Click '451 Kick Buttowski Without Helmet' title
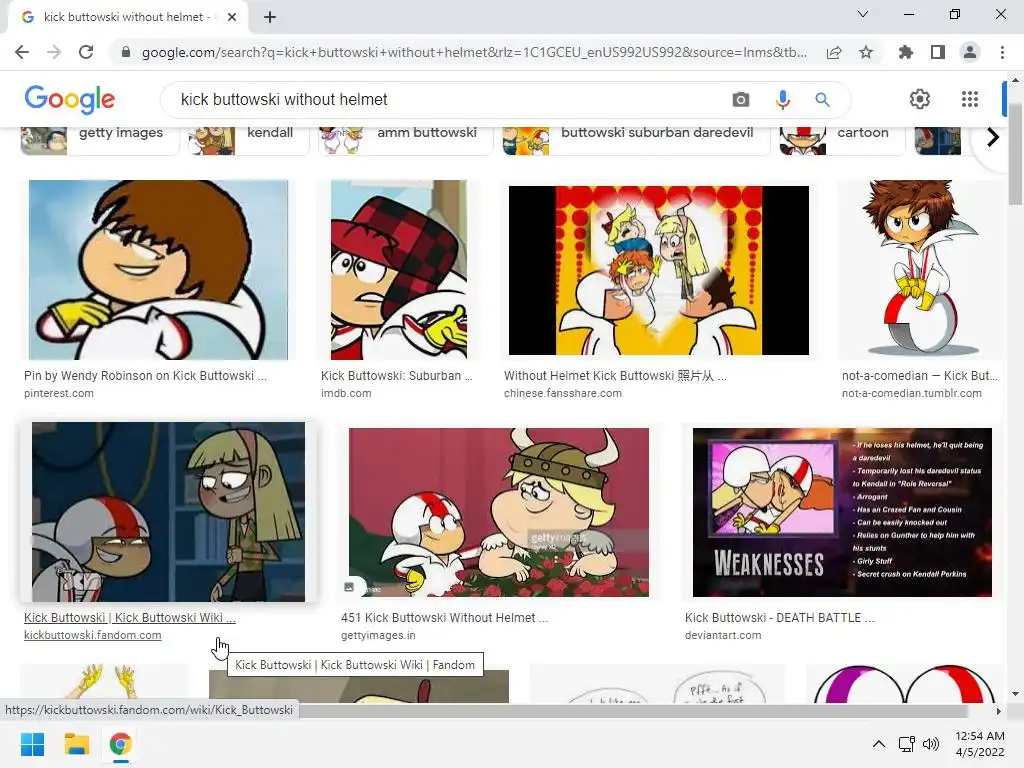The height and width of the screenshot is (768, 1024). [444, 617]
